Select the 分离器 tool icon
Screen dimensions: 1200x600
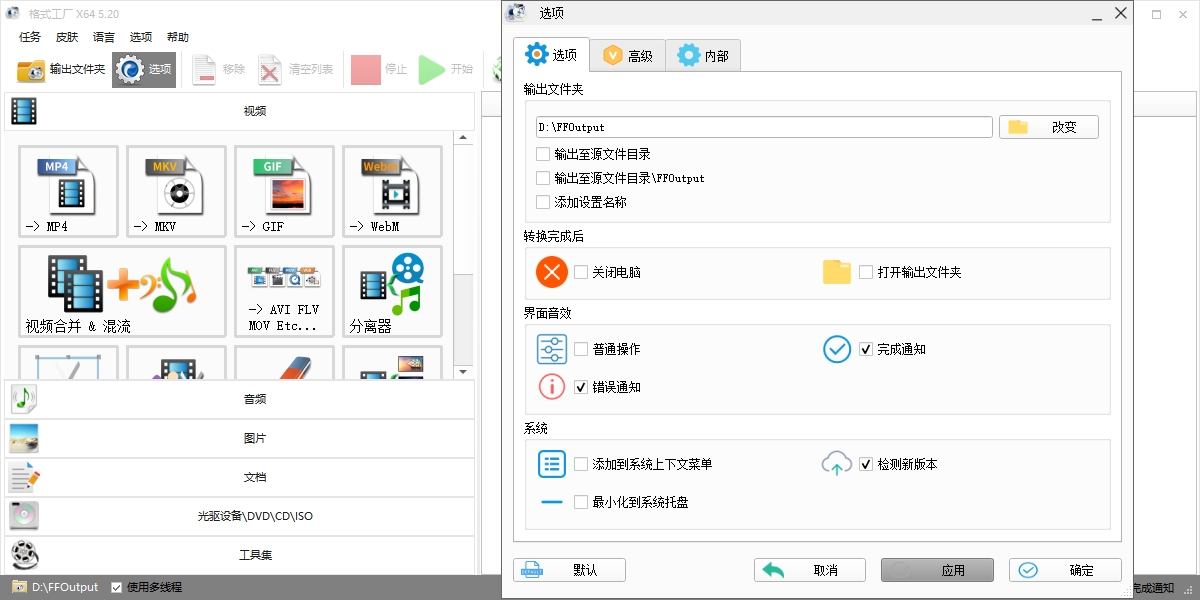click(392, 291)
